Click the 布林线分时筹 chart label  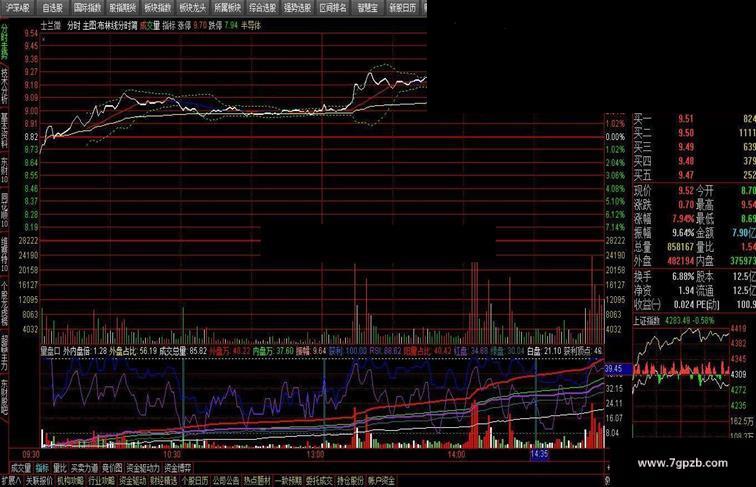[117, 26]
